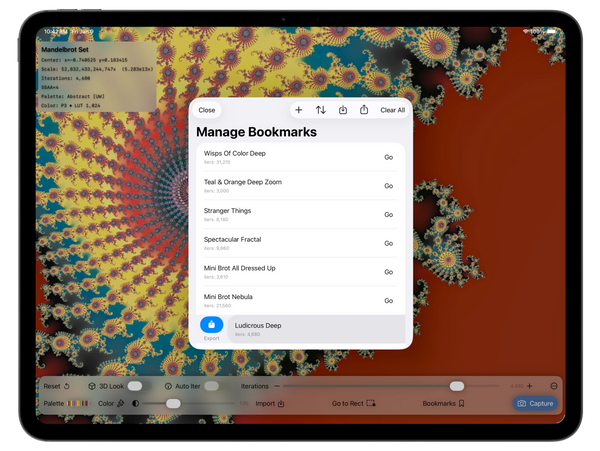Open the Palette color strip picker
600x451 pixels.
click(x=80, y=403)
